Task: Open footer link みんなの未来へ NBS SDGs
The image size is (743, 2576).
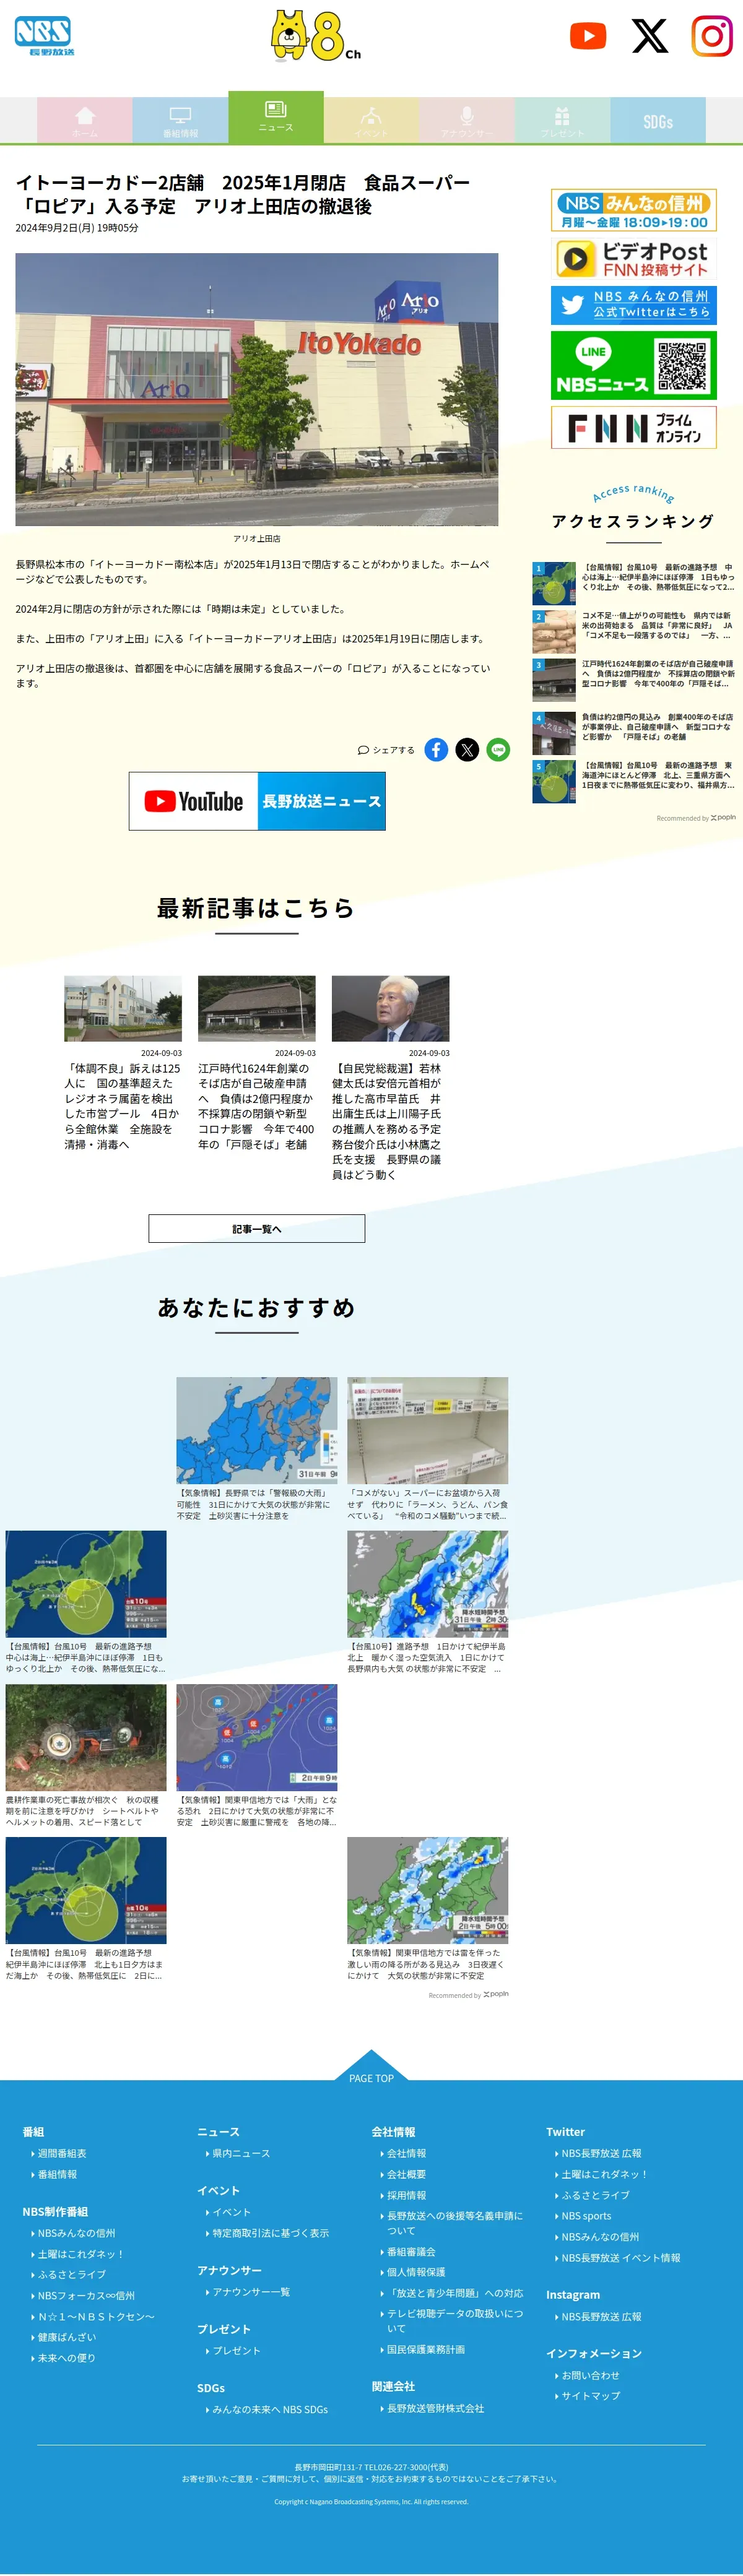Action: [x=270, y=2409]
